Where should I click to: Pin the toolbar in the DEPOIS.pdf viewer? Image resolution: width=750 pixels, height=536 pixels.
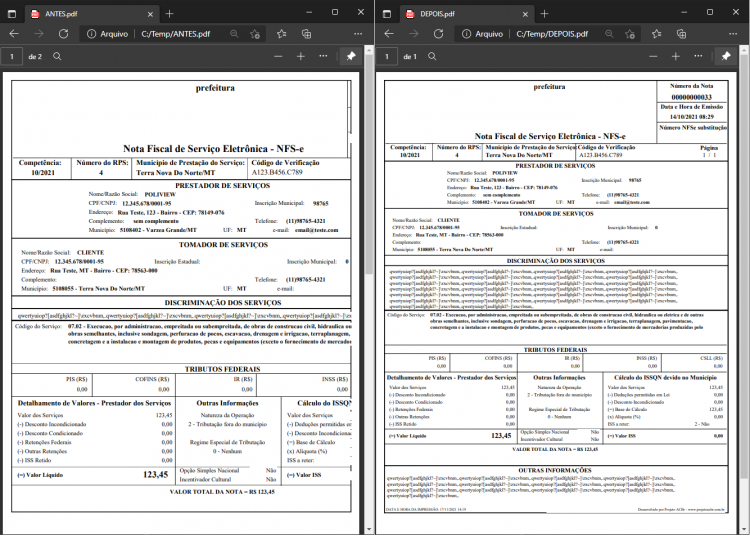tap(726, 56)
